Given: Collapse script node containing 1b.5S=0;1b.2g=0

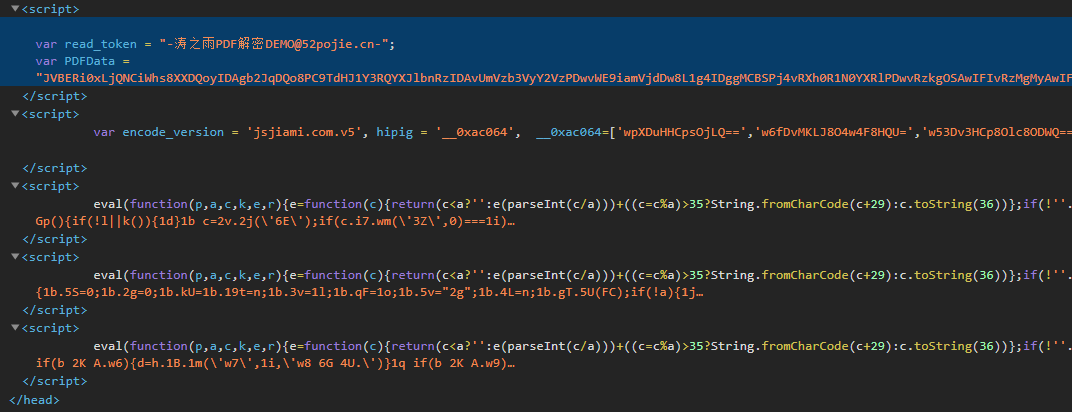Looking at the screenshot, I should point(16,258).
